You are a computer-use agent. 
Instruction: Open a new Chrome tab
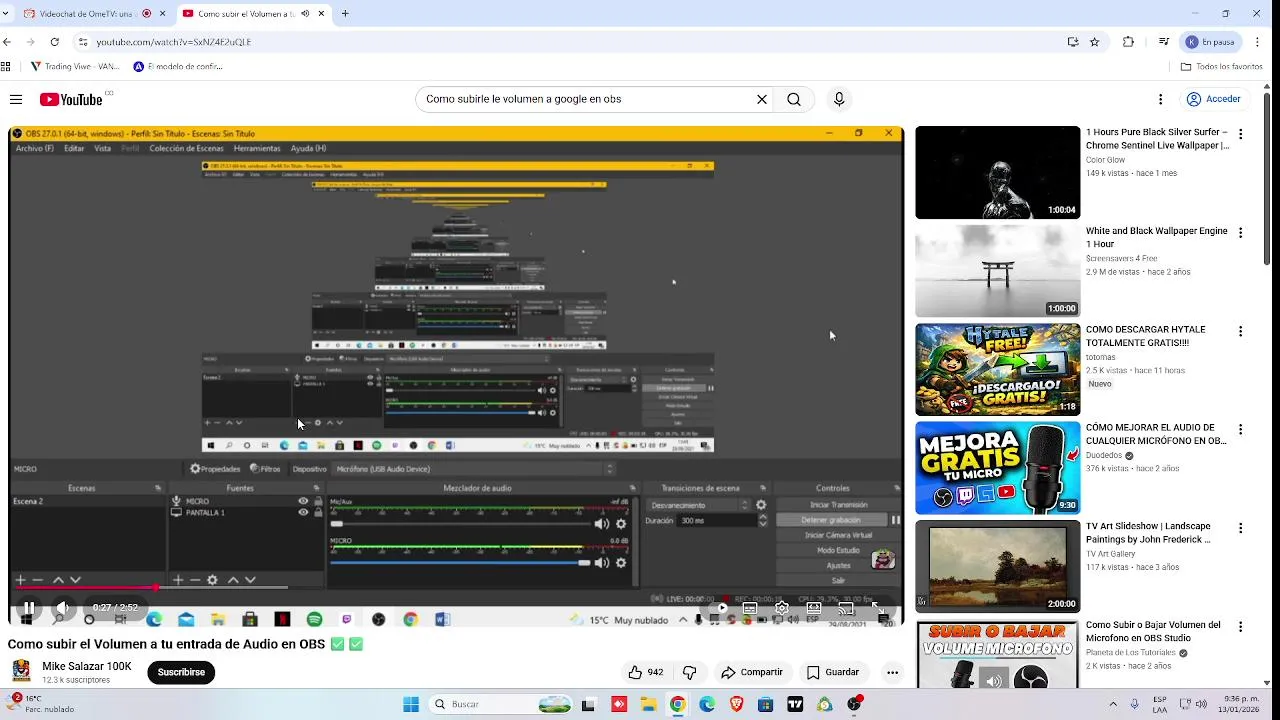coord(345,14)
